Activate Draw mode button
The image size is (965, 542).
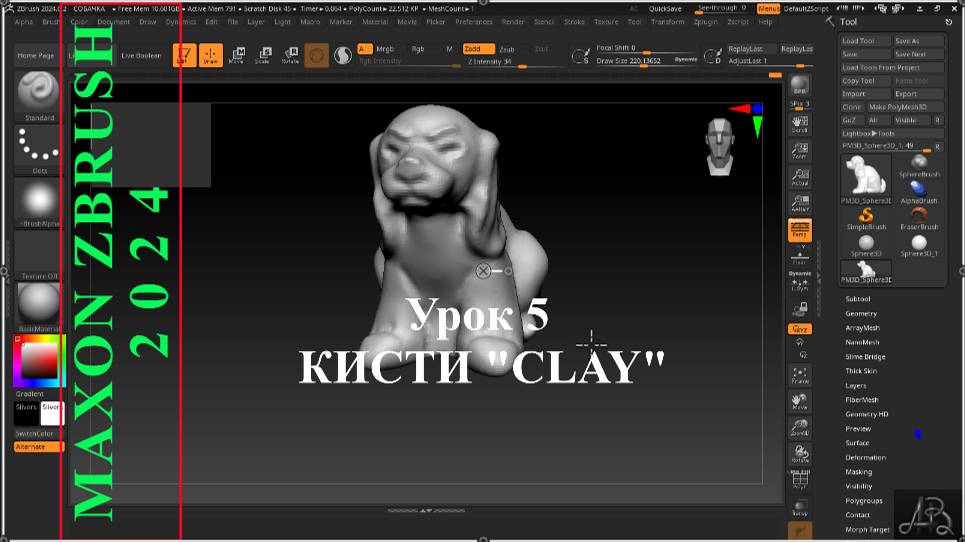tap(210, 55)
